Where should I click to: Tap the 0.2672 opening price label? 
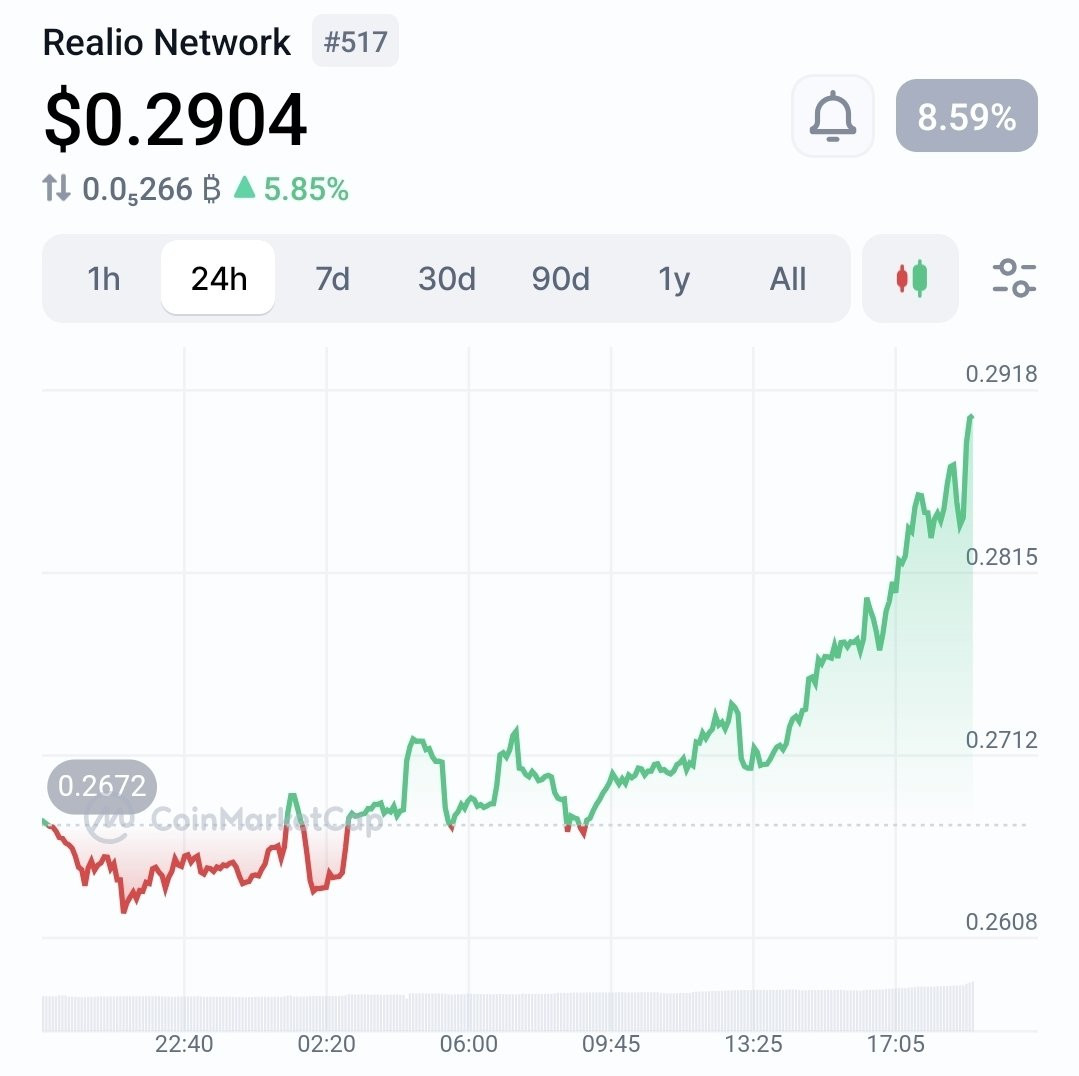pyautogui.click(x=102, y=786)
